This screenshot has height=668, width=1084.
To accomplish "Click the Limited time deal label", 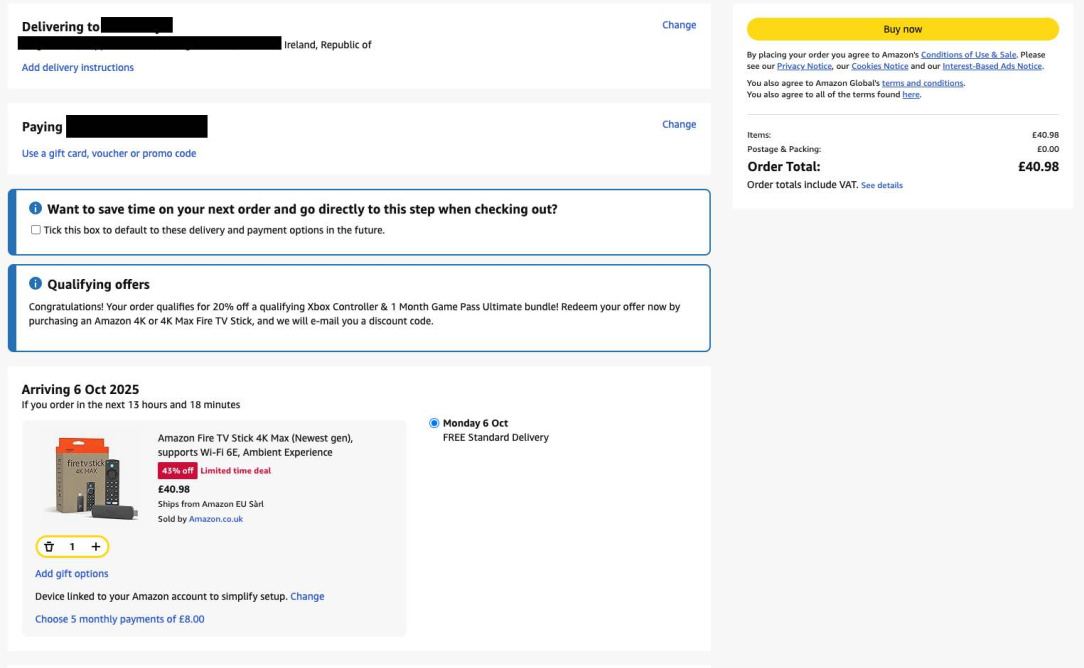I will coord(236,470).
